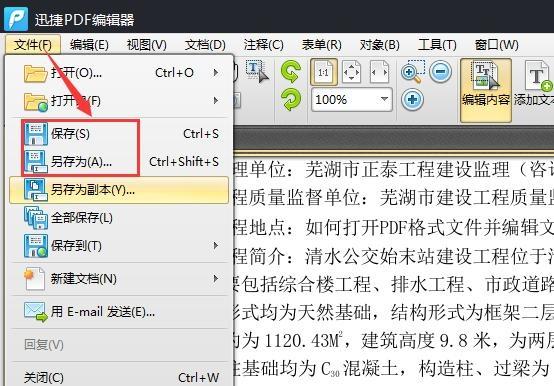Expand the 新建文档(N) submenu arrow

[216, 279]
